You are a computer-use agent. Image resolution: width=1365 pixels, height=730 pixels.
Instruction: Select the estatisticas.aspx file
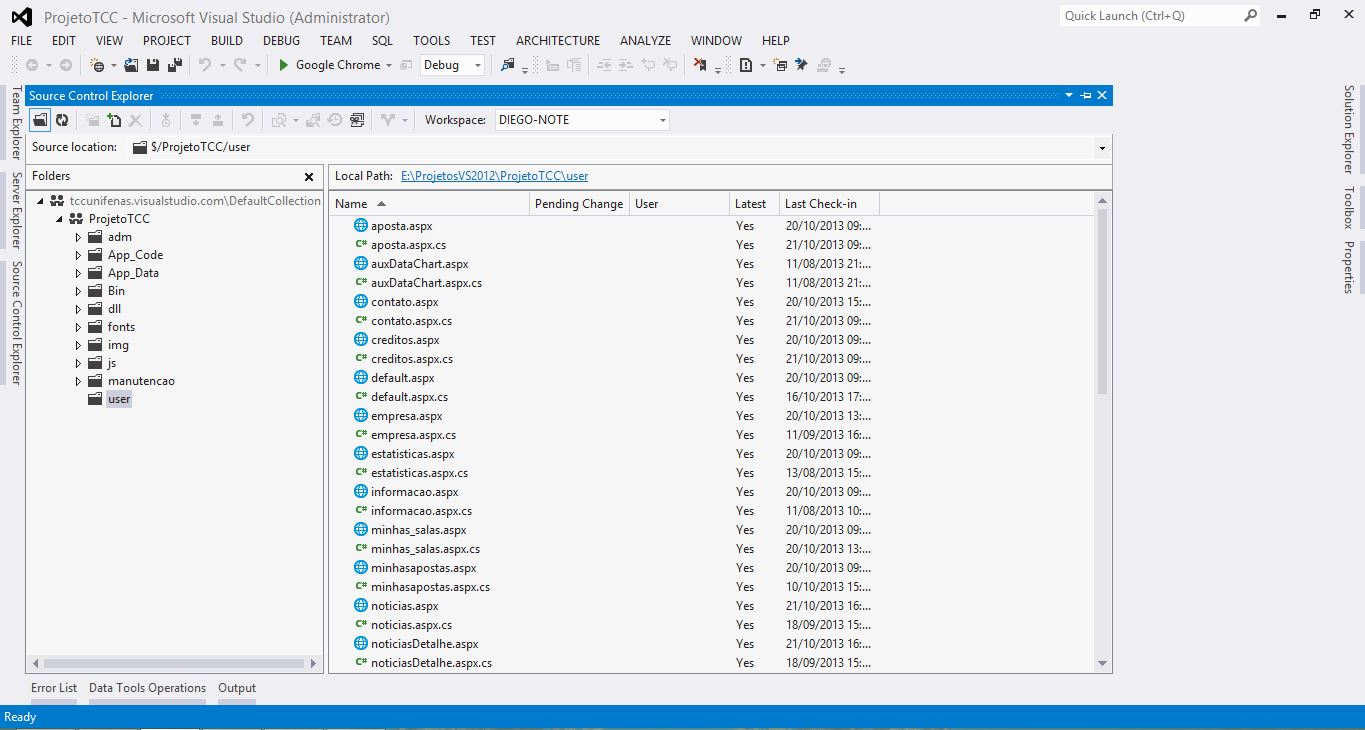[412, 454]
